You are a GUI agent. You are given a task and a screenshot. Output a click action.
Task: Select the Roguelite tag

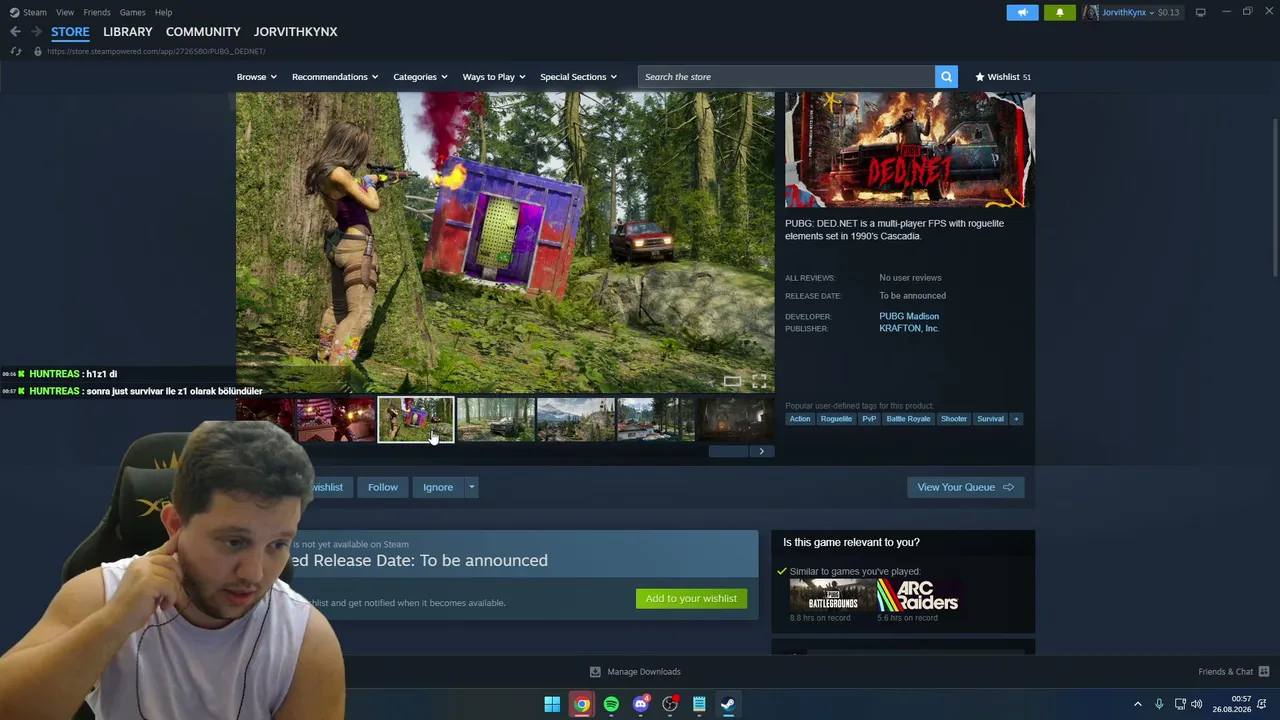[x=836, y=419]
